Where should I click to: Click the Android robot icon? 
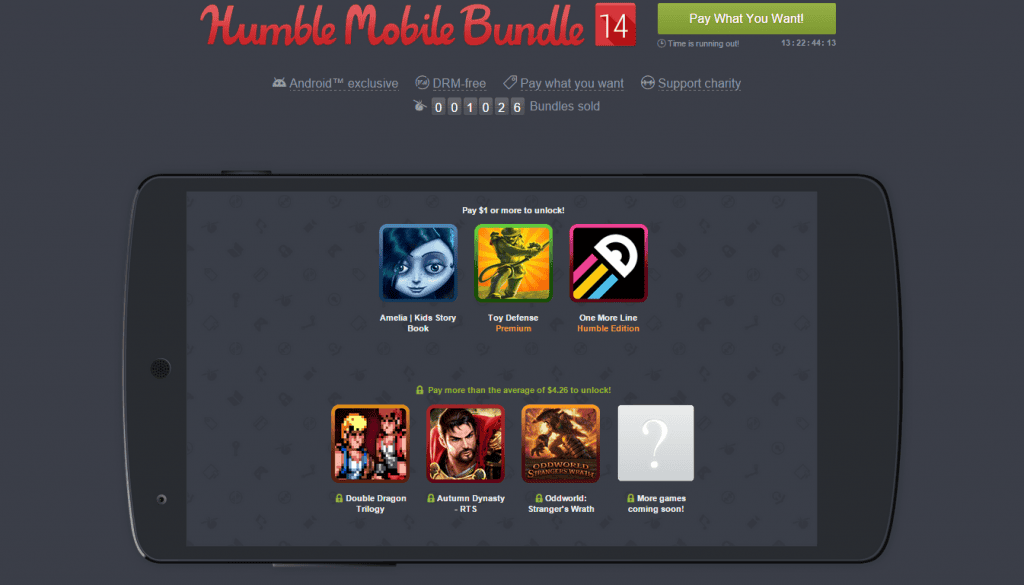tap(279, 83)
